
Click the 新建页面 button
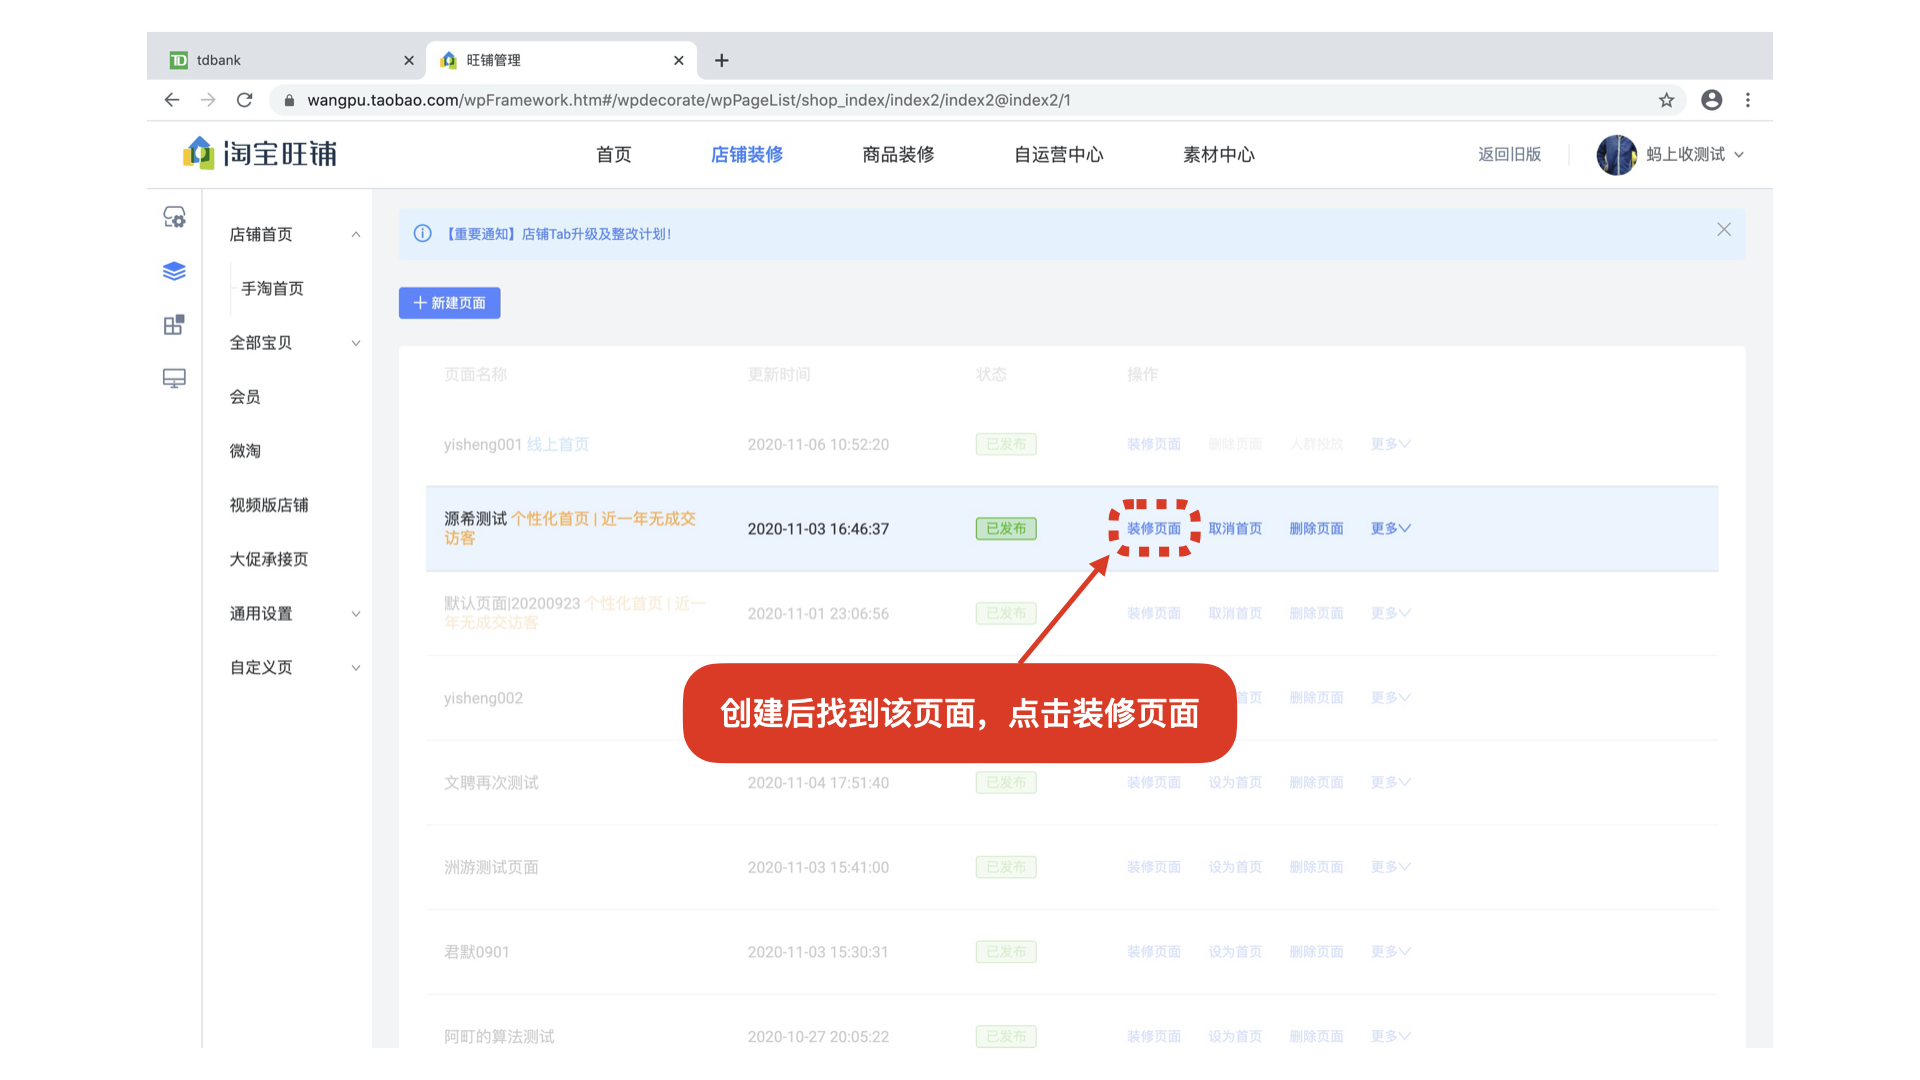tap(449, 303)
